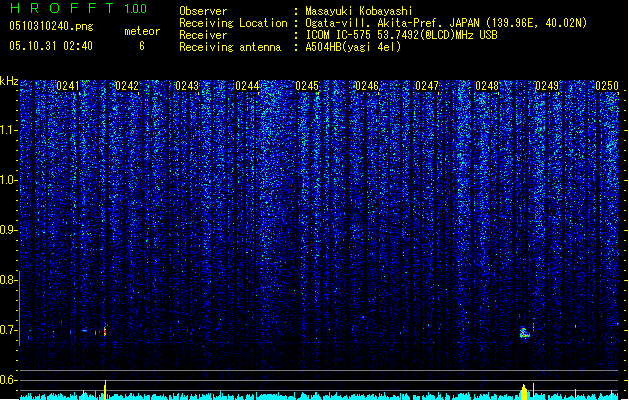Viewport: 629px width, 400px height.
Task: Click the 0247 time marker
Action: (427, 86)
